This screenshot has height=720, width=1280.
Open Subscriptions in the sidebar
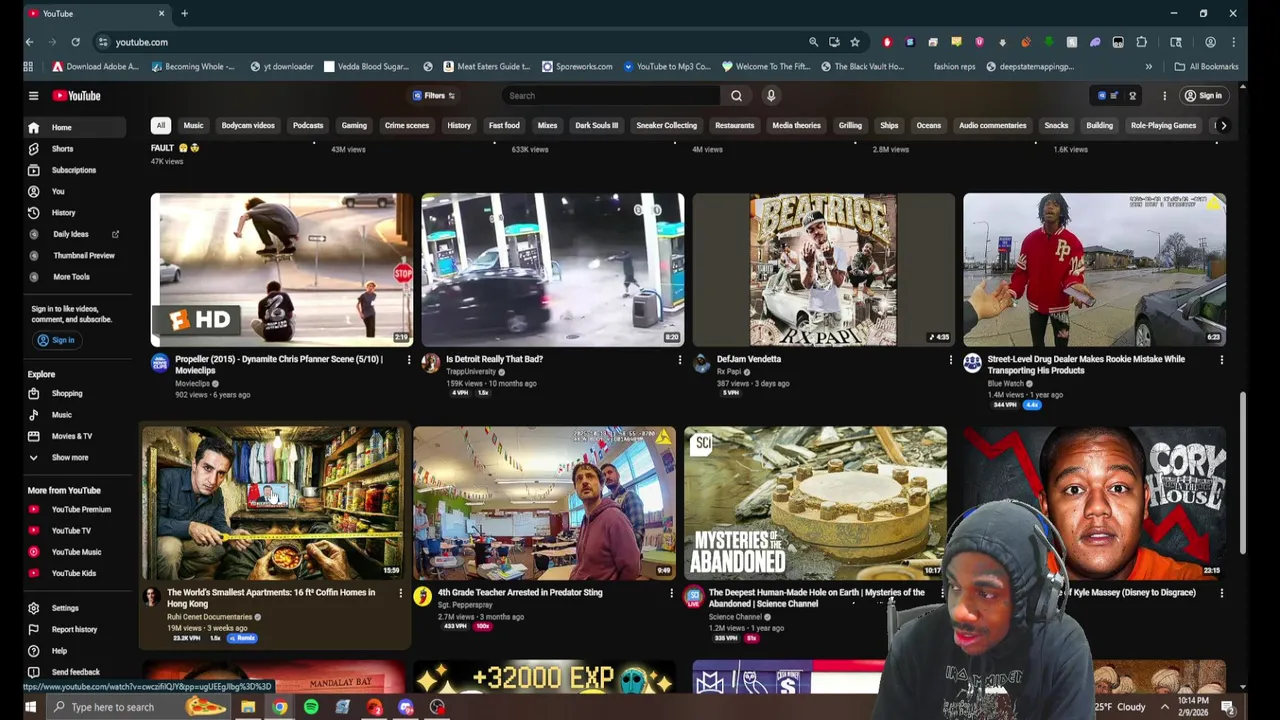75,170
